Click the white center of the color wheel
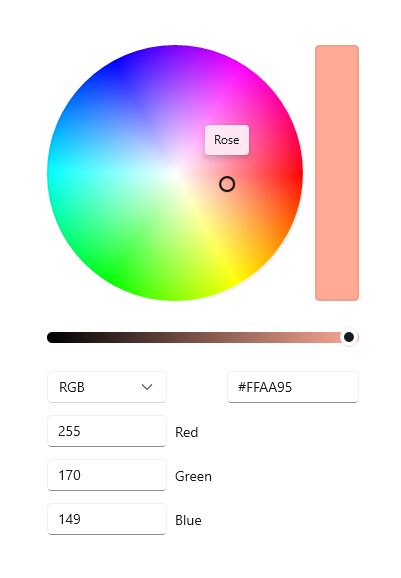 [x=175, y=173]
